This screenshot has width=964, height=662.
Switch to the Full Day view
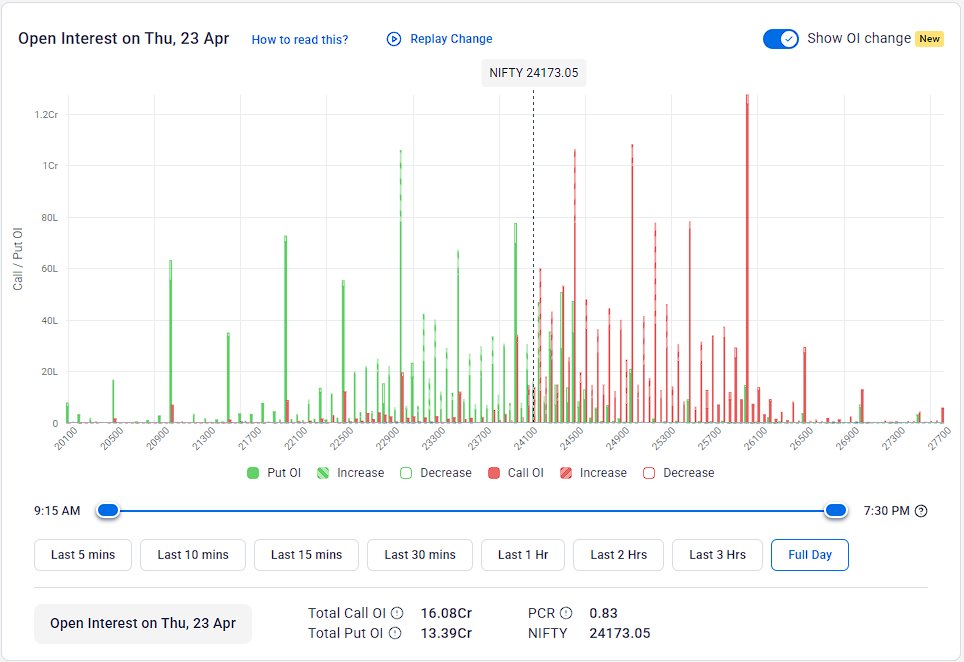[x=810, y=555]
